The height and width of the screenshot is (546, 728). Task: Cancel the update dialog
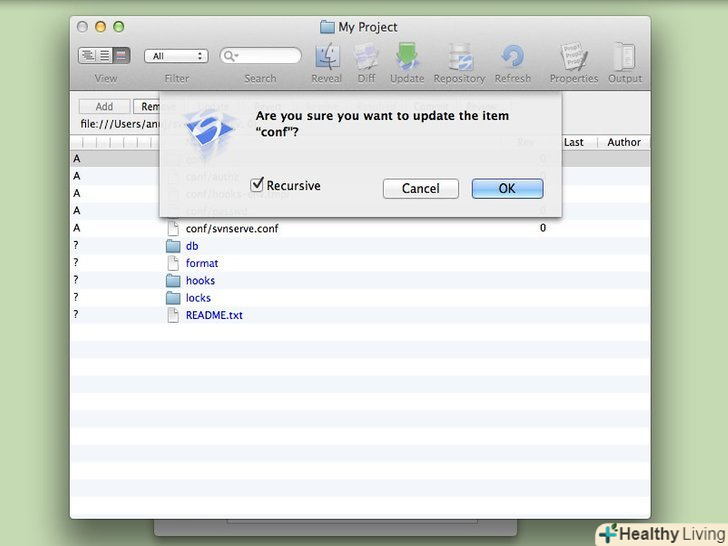click(420, 188)
